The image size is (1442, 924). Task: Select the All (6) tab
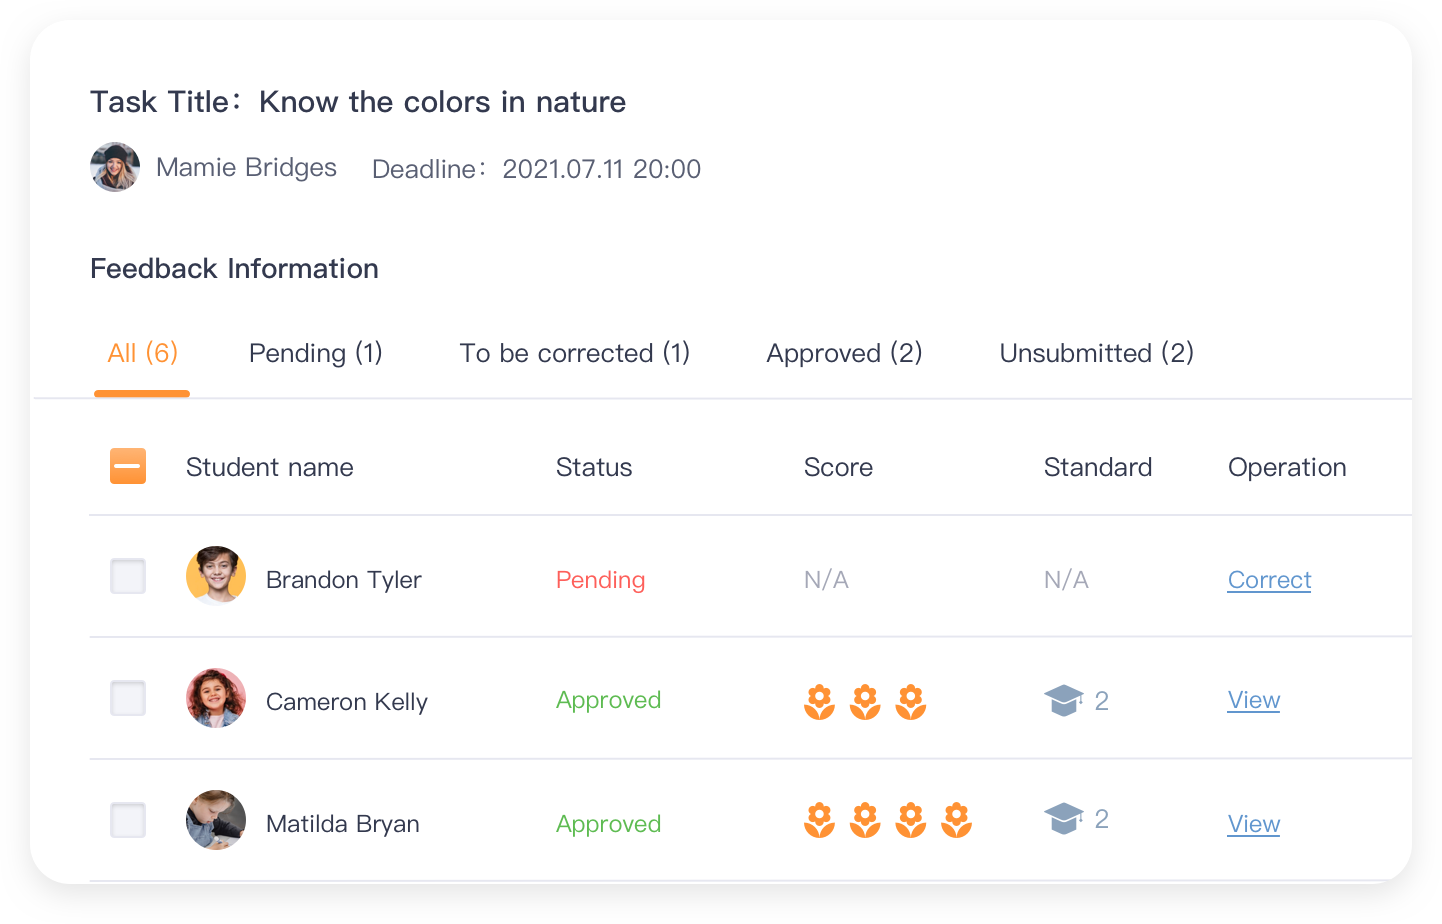pyautogui.click(x=142, y=353)
